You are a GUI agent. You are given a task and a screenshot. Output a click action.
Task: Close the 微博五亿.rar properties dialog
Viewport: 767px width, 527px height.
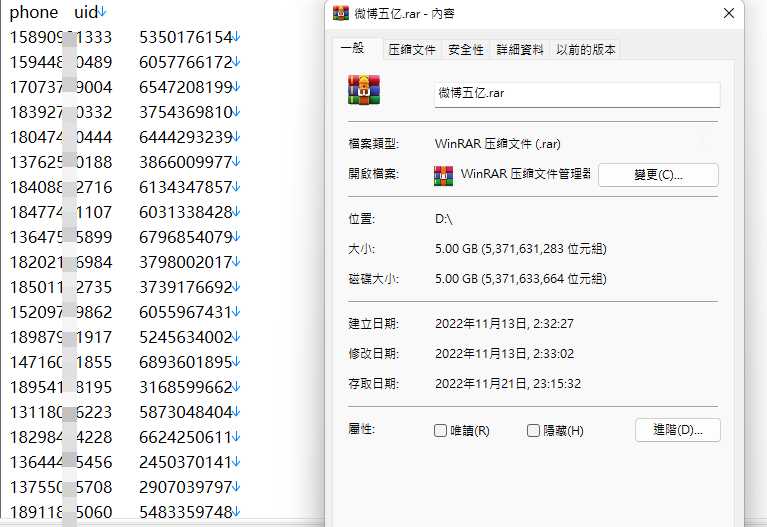tap(728, 13)
